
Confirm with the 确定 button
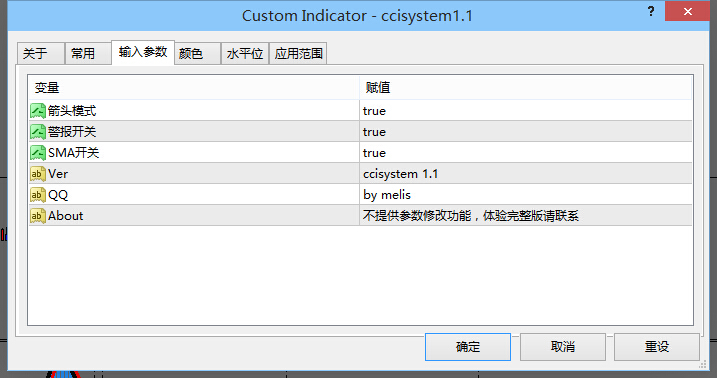468,347
